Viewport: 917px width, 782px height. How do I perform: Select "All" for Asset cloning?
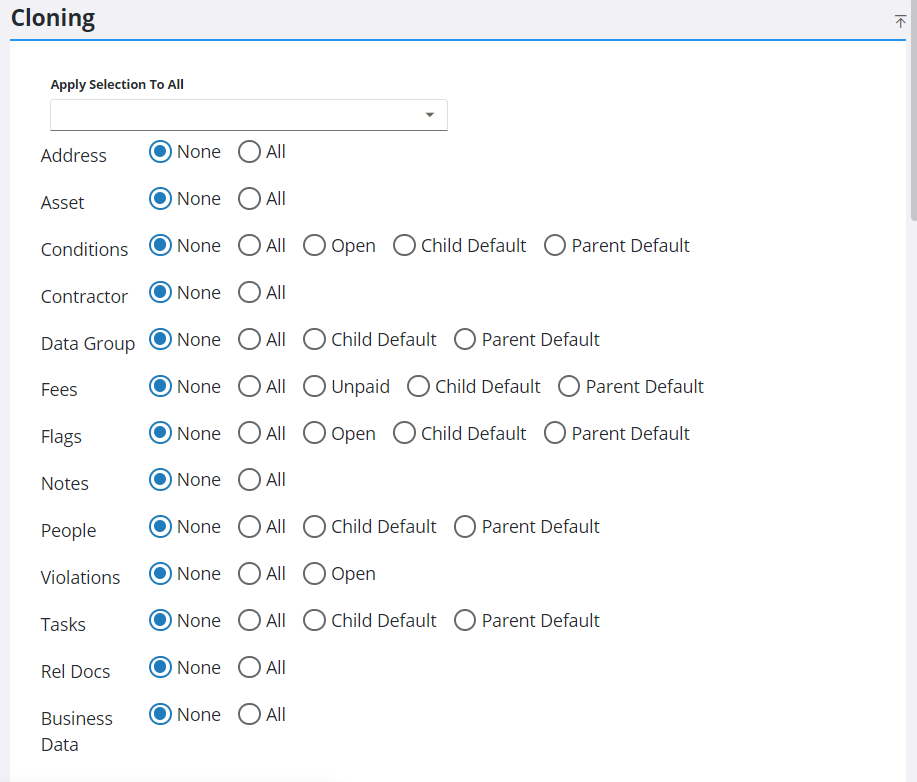click(249, 199)
